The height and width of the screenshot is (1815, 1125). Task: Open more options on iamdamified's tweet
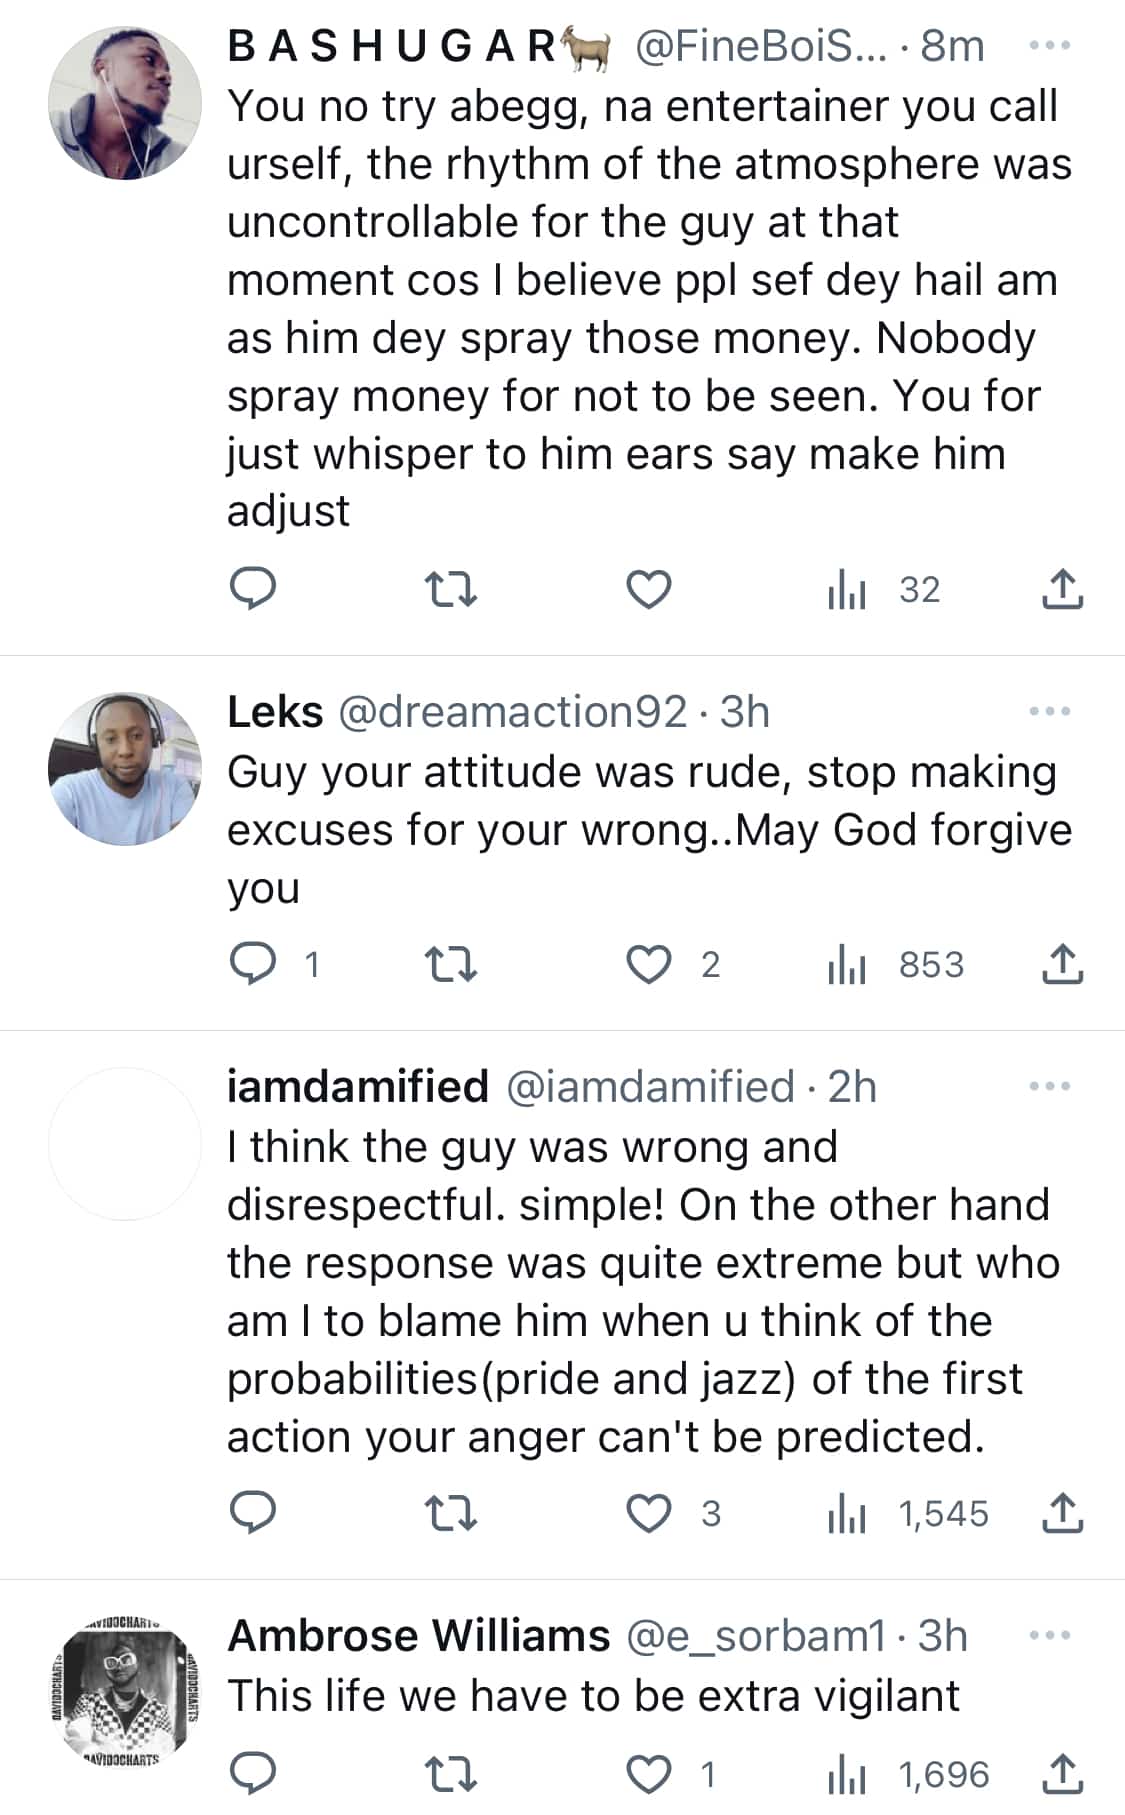click(1049, 1086)
